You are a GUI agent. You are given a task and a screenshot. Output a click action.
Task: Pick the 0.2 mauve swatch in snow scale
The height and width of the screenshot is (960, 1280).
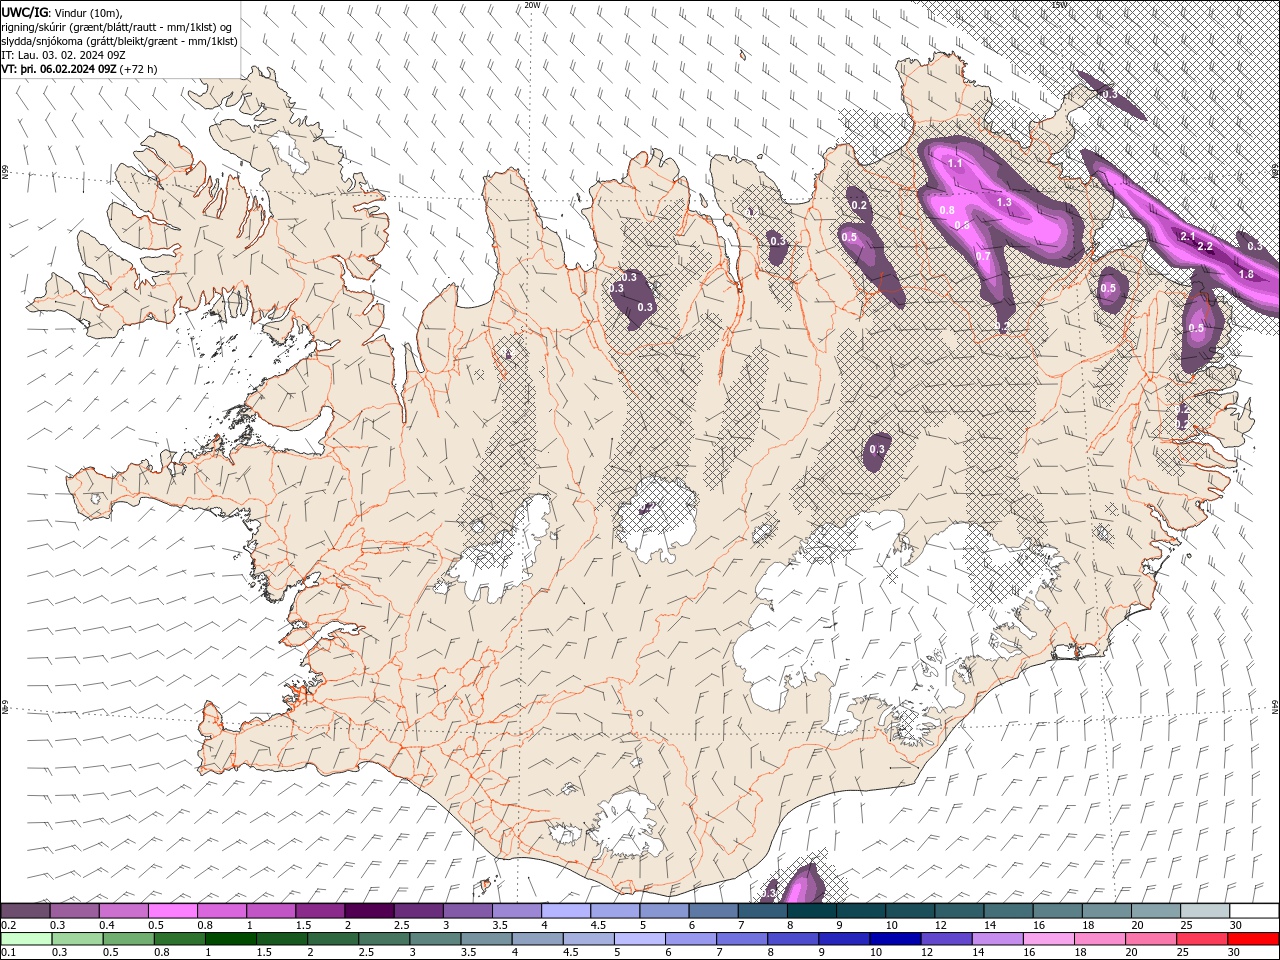[x=25, y=910]
